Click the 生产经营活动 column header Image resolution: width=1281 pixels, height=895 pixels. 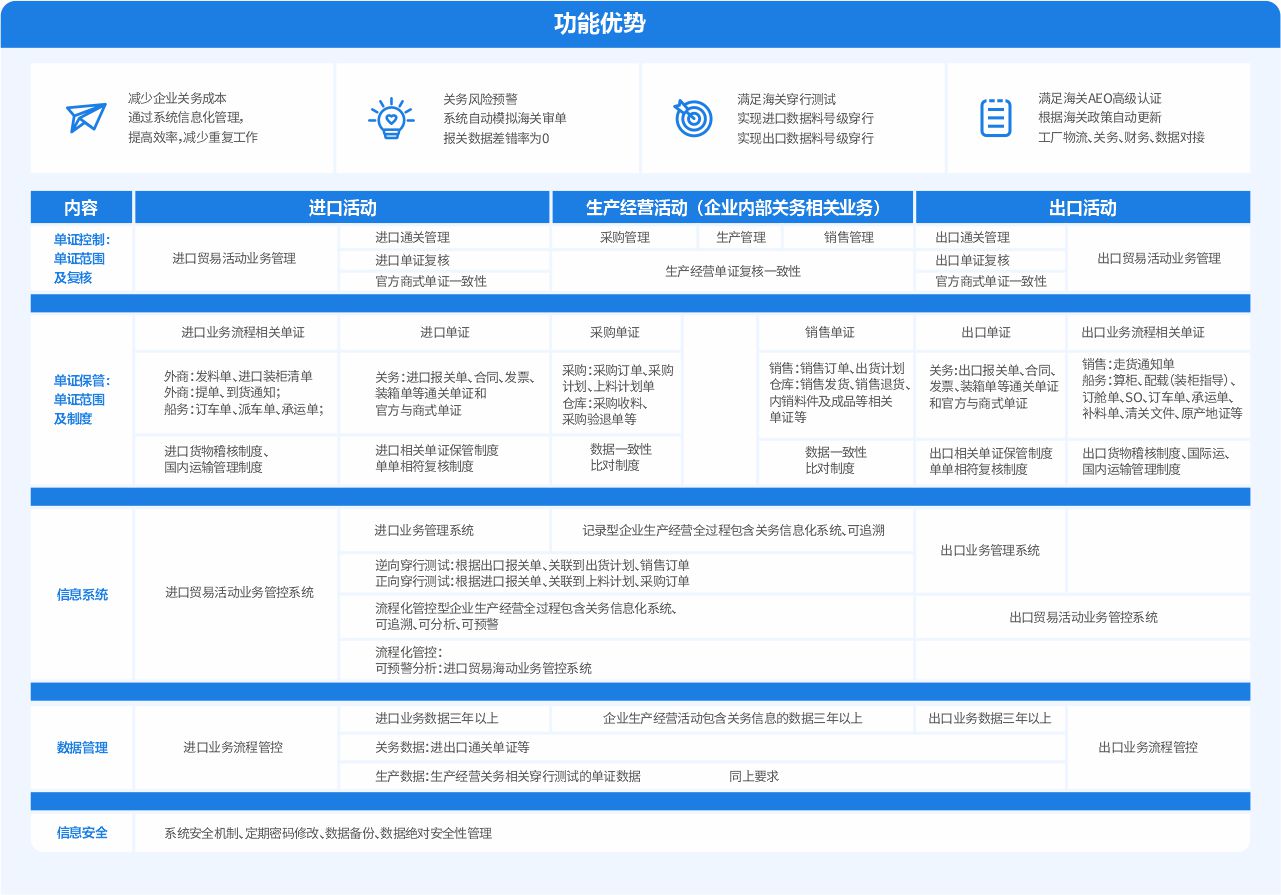click(733, 207)
